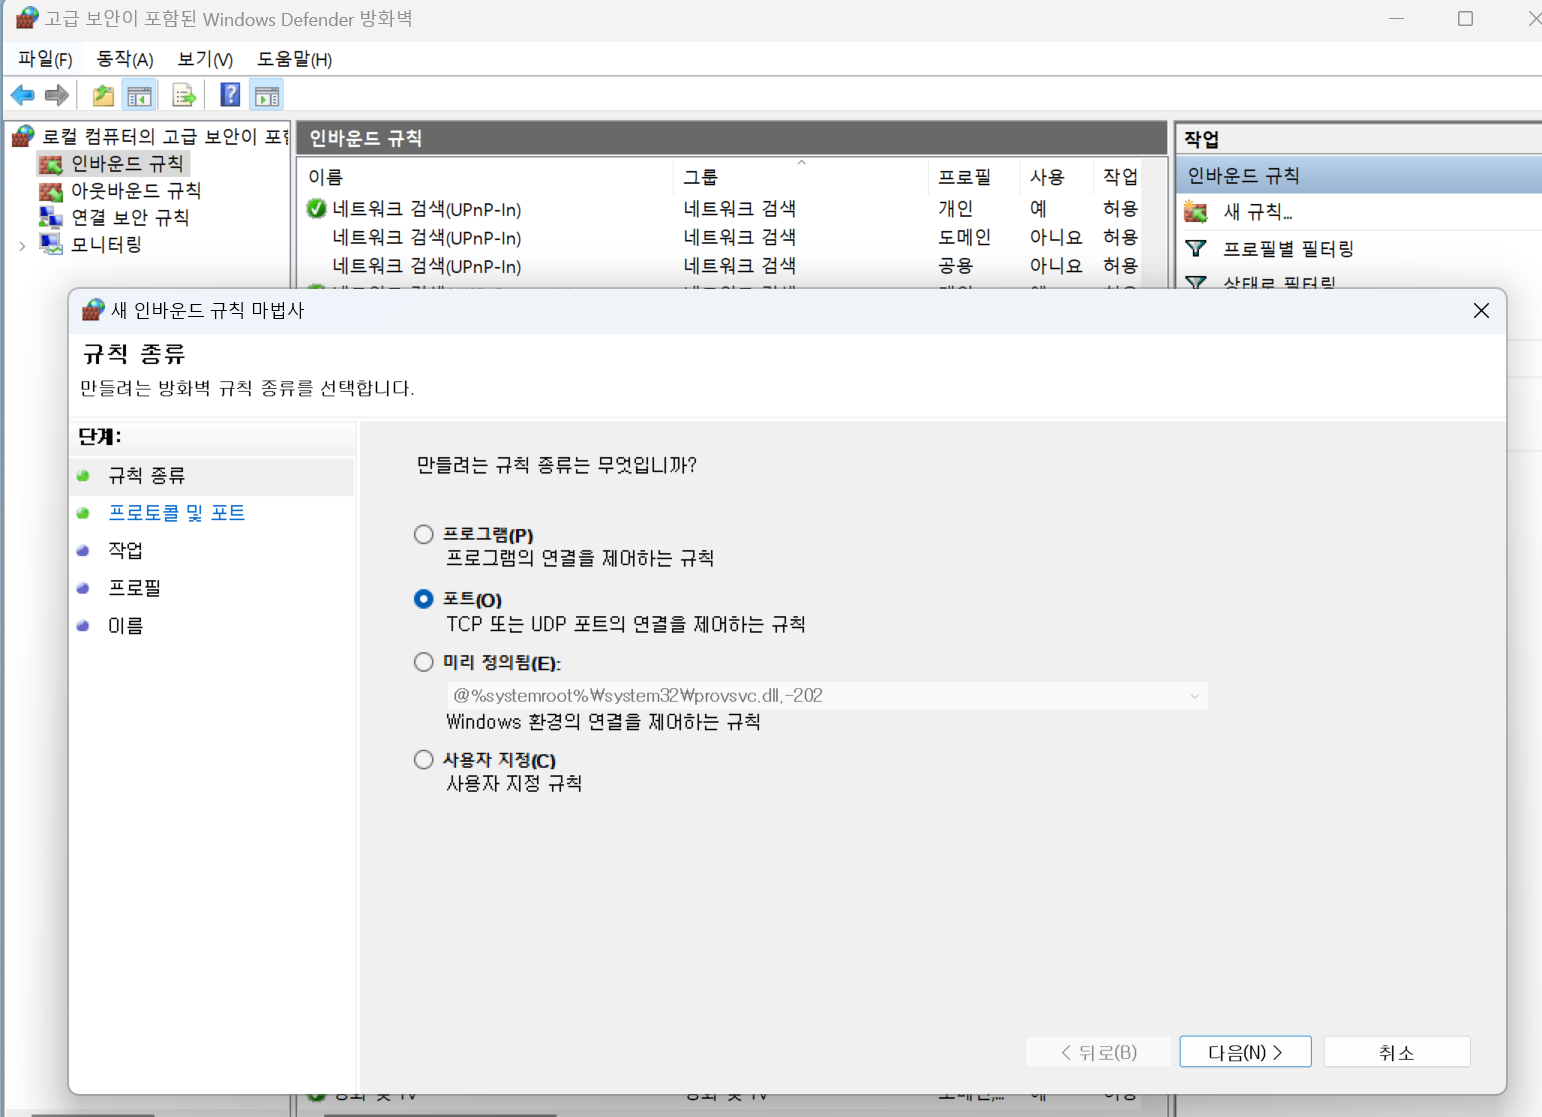Open the 파일(F) menu

click(x=45, y=59)
